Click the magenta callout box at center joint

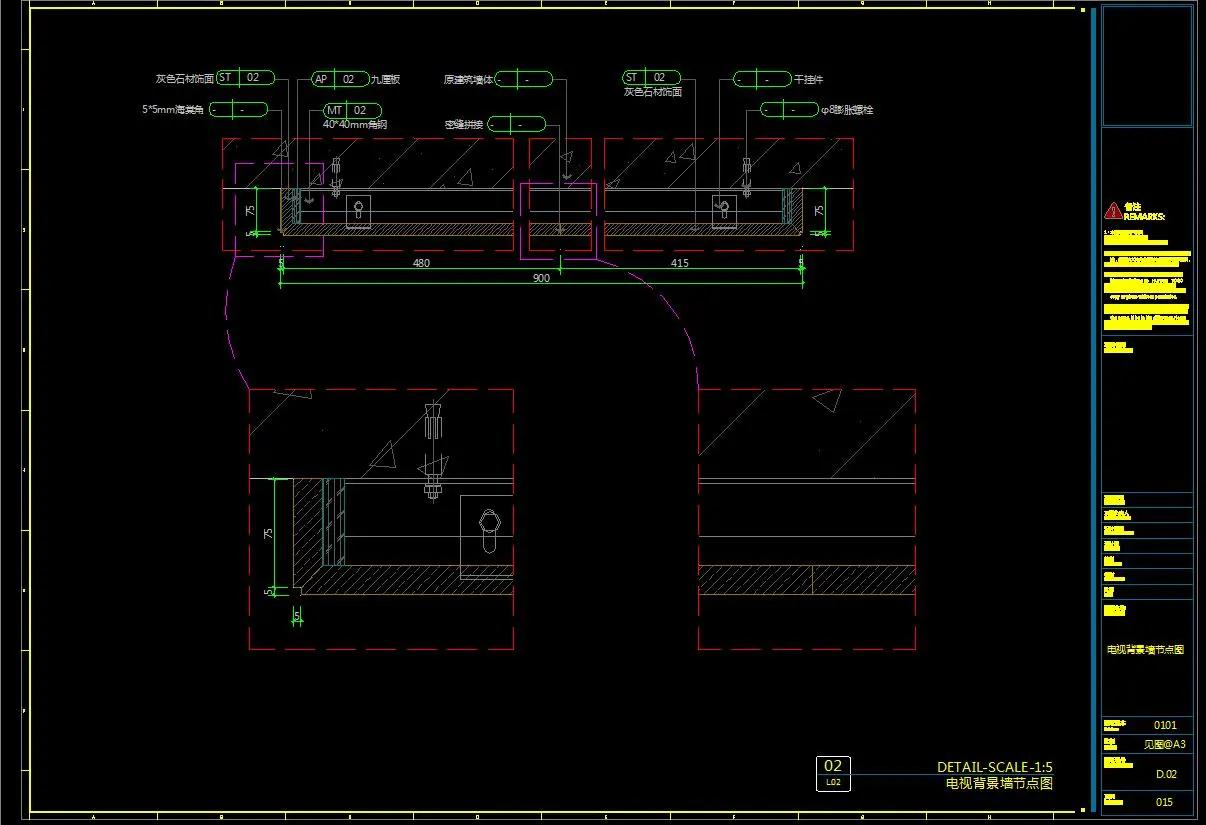pos(558,220)
